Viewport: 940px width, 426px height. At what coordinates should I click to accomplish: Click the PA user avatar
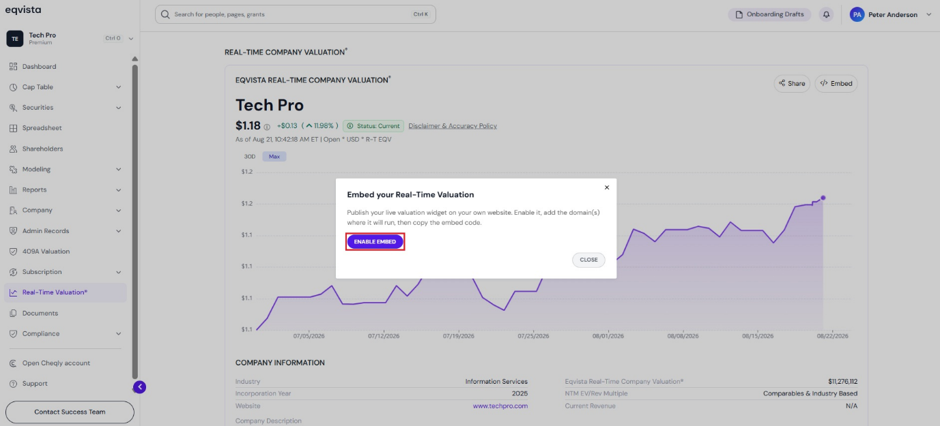point(857,14)
